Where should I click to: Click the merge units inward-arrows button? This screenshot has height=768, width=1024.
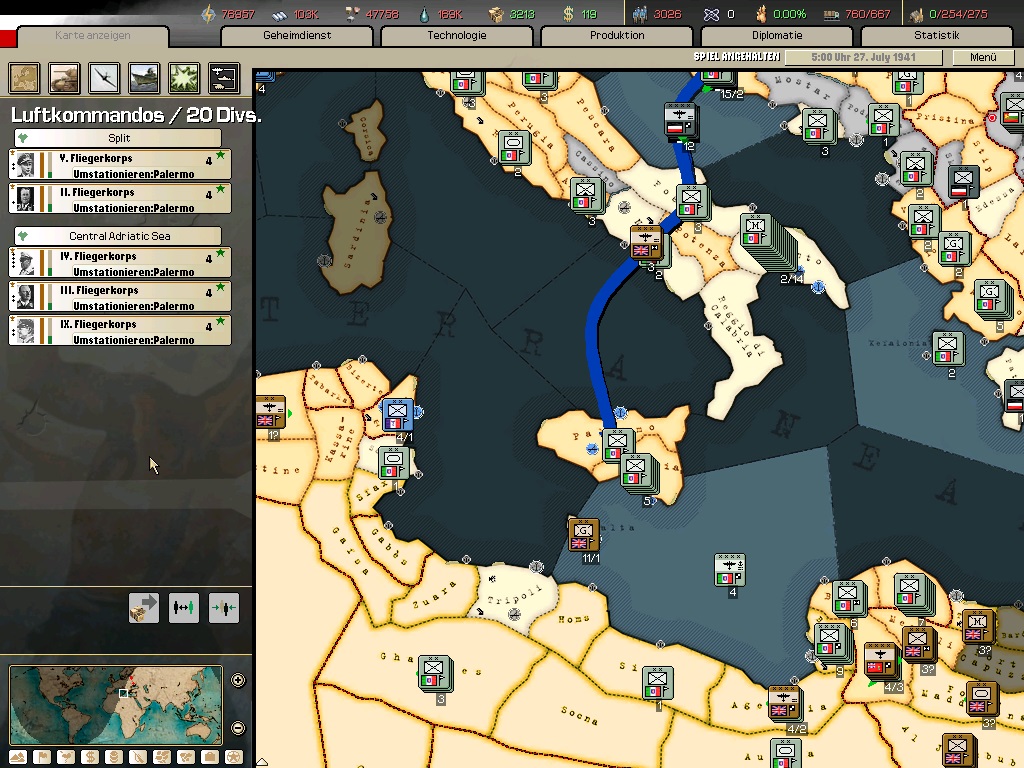point(223,608)
